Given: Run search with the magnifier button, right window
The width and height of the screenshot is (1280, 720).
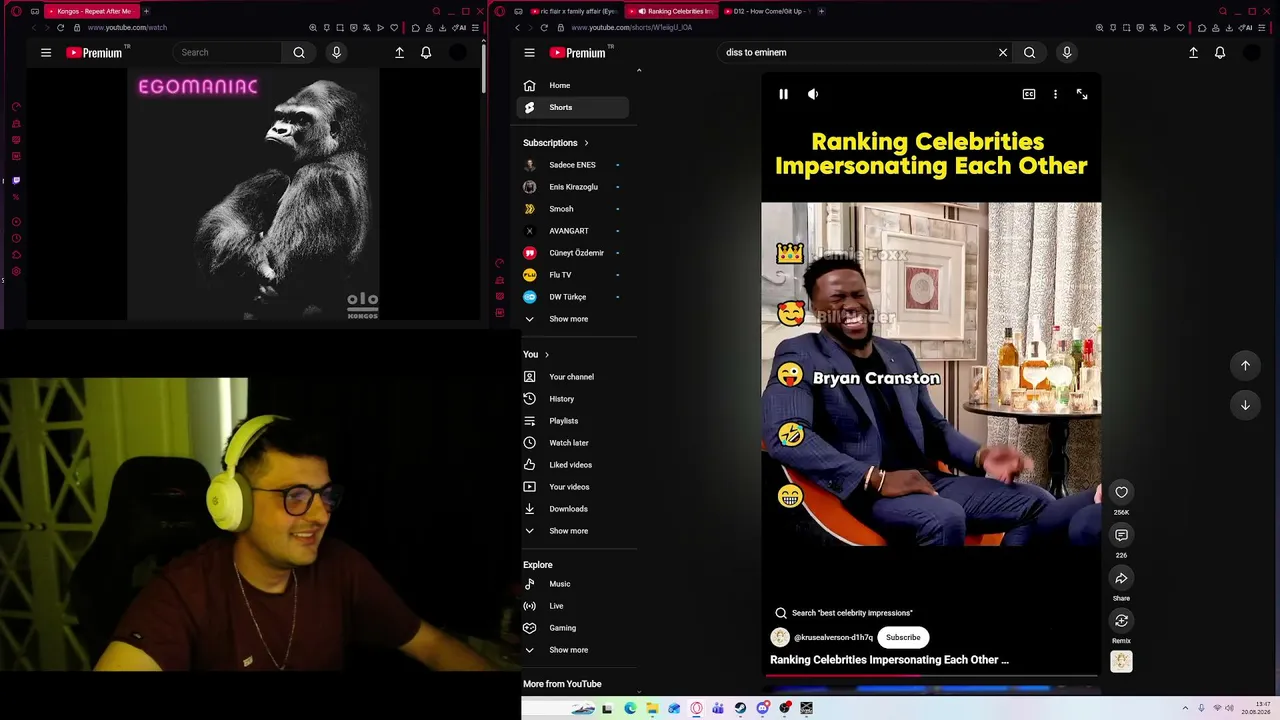Looking at the screenshot, I should [x=1029, y=52].
